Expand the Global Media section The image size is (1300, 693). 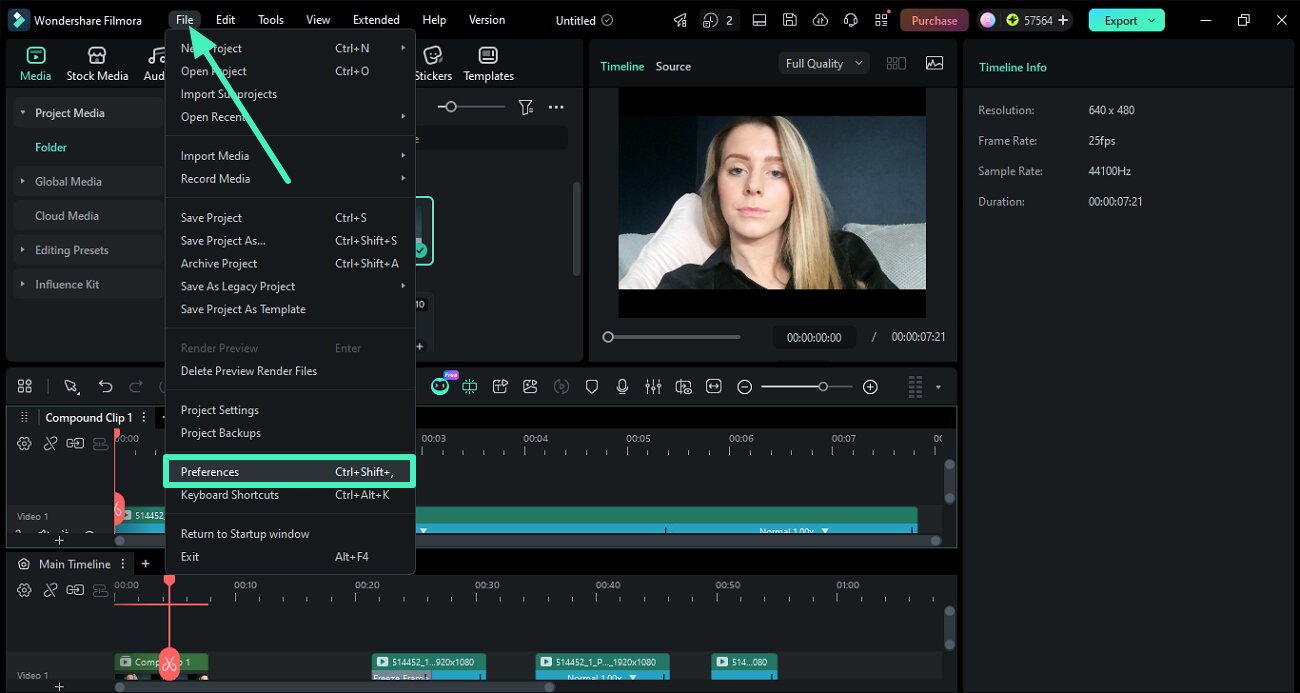22,182
